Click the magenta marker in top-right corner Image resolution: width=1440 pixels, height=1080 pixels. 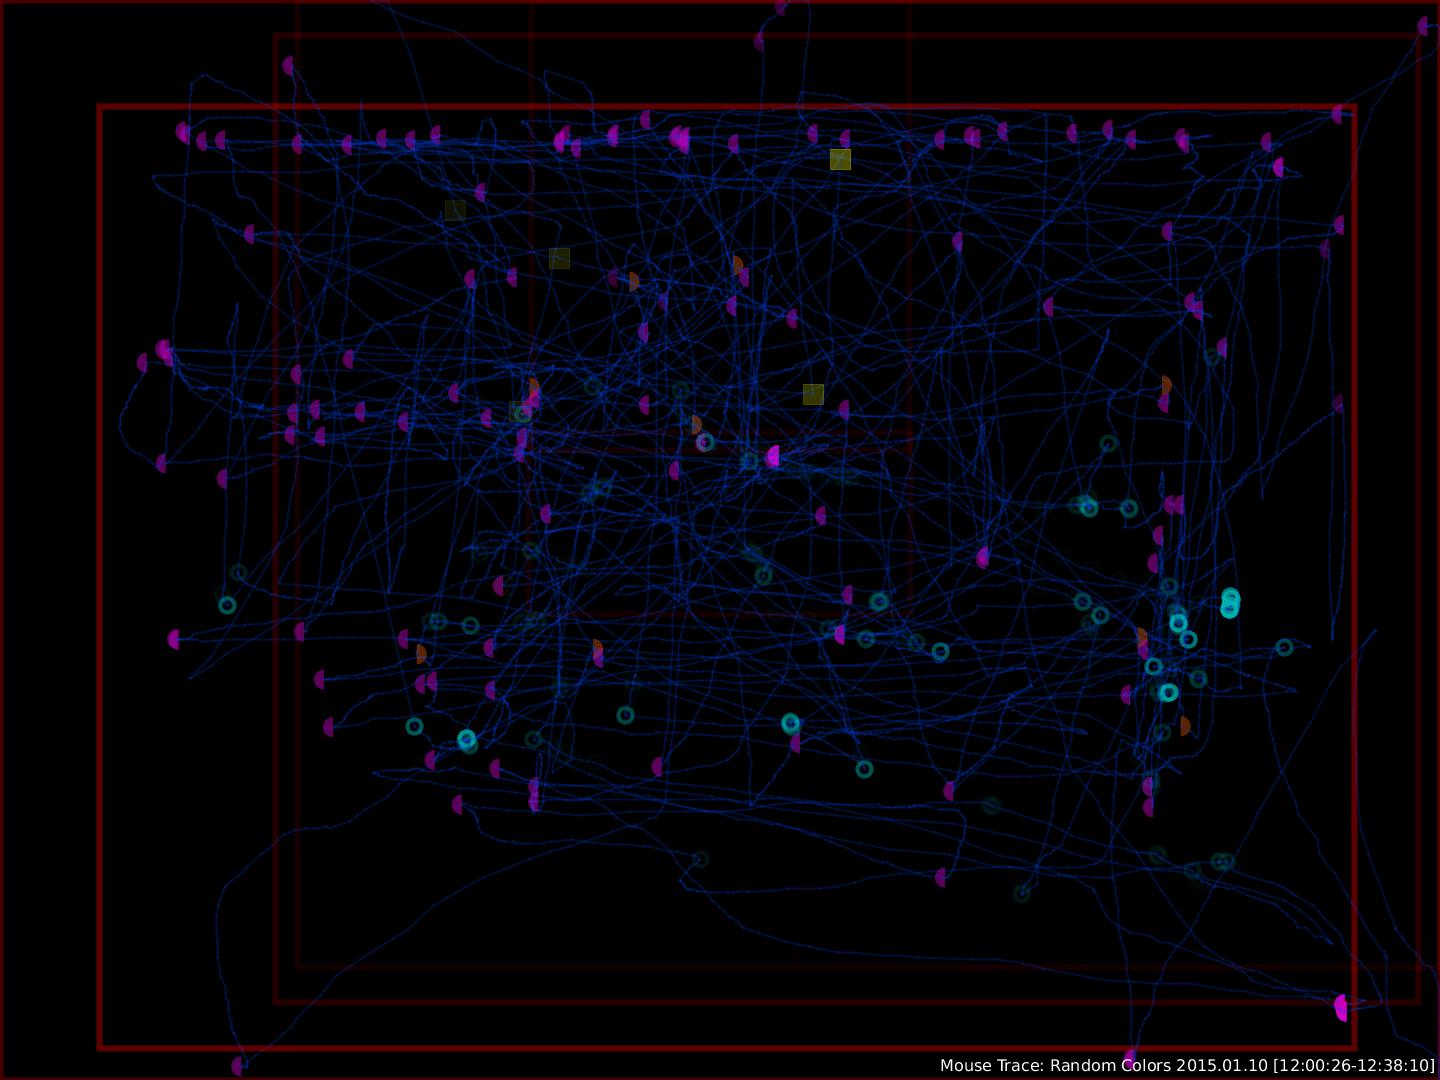[1423, 26]
